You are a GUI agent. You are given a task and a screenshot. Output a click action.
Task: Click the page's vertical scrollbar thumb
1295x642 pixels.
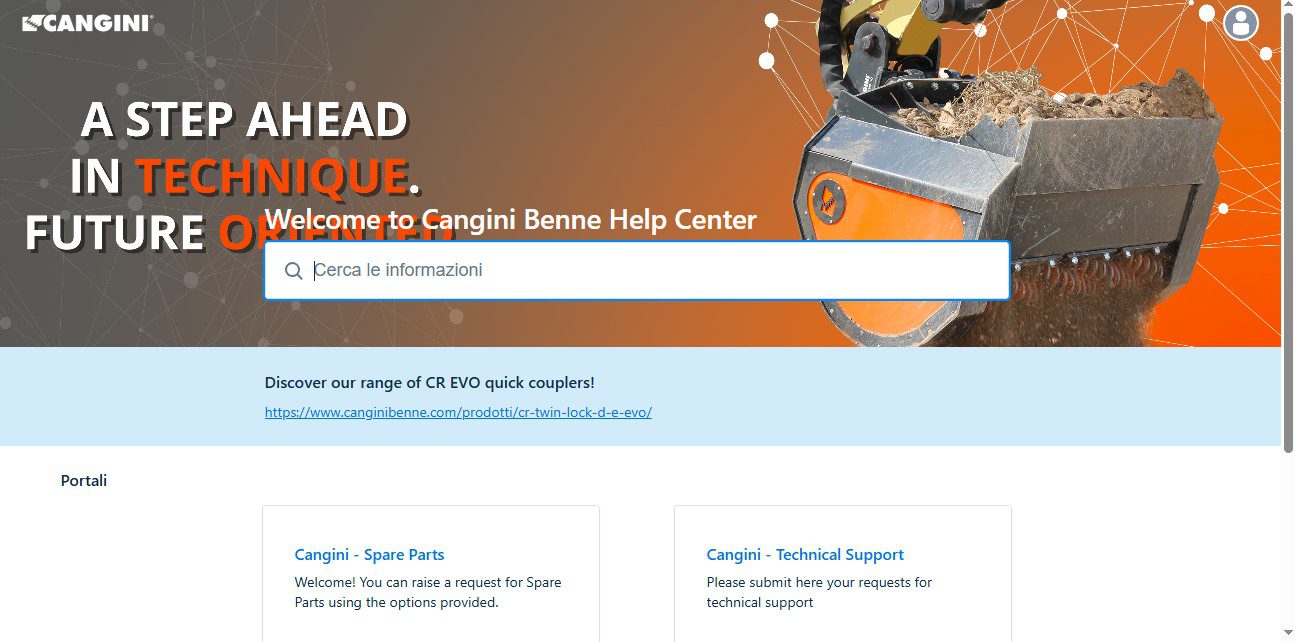click(x=1288, y=234)
